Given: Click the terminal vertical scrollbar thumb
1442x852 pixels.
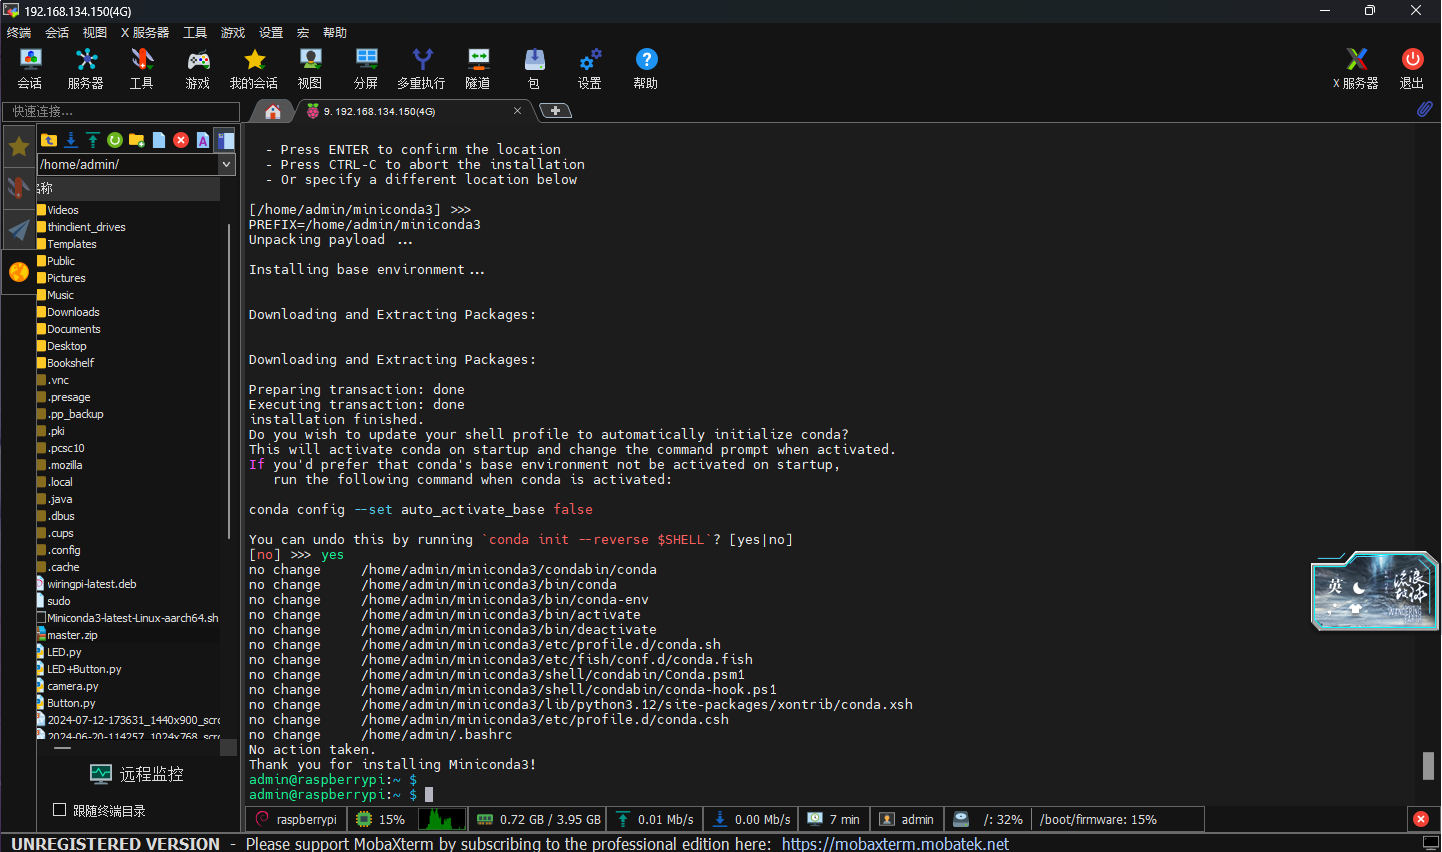Looking at the screenshot, I should click(1428, 766).
